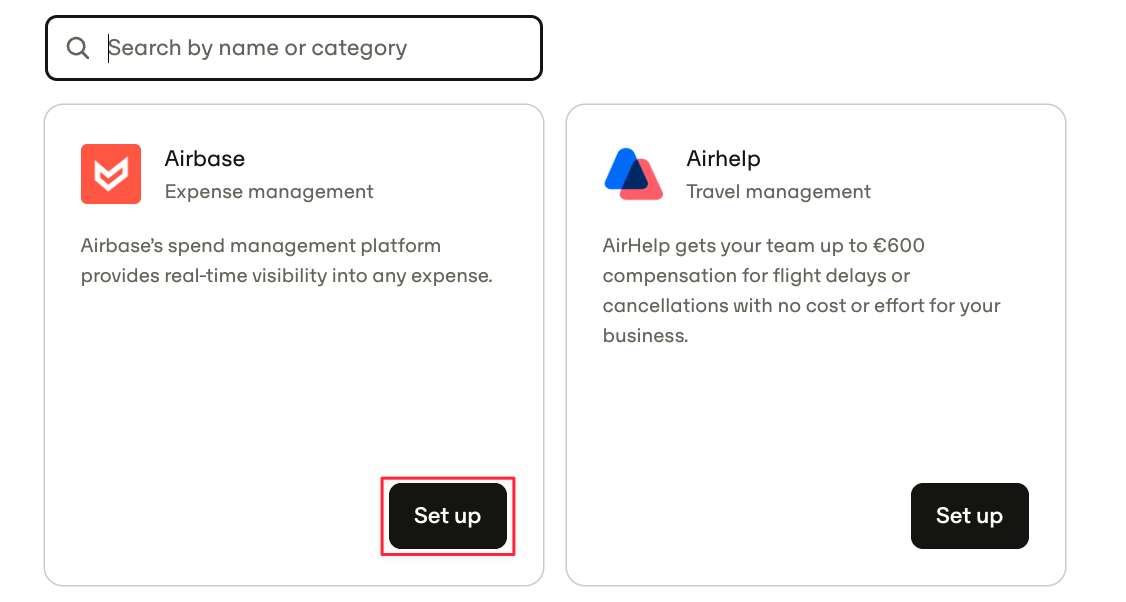Click the word "business." ending Airhelp description

[x=645, y=335]
